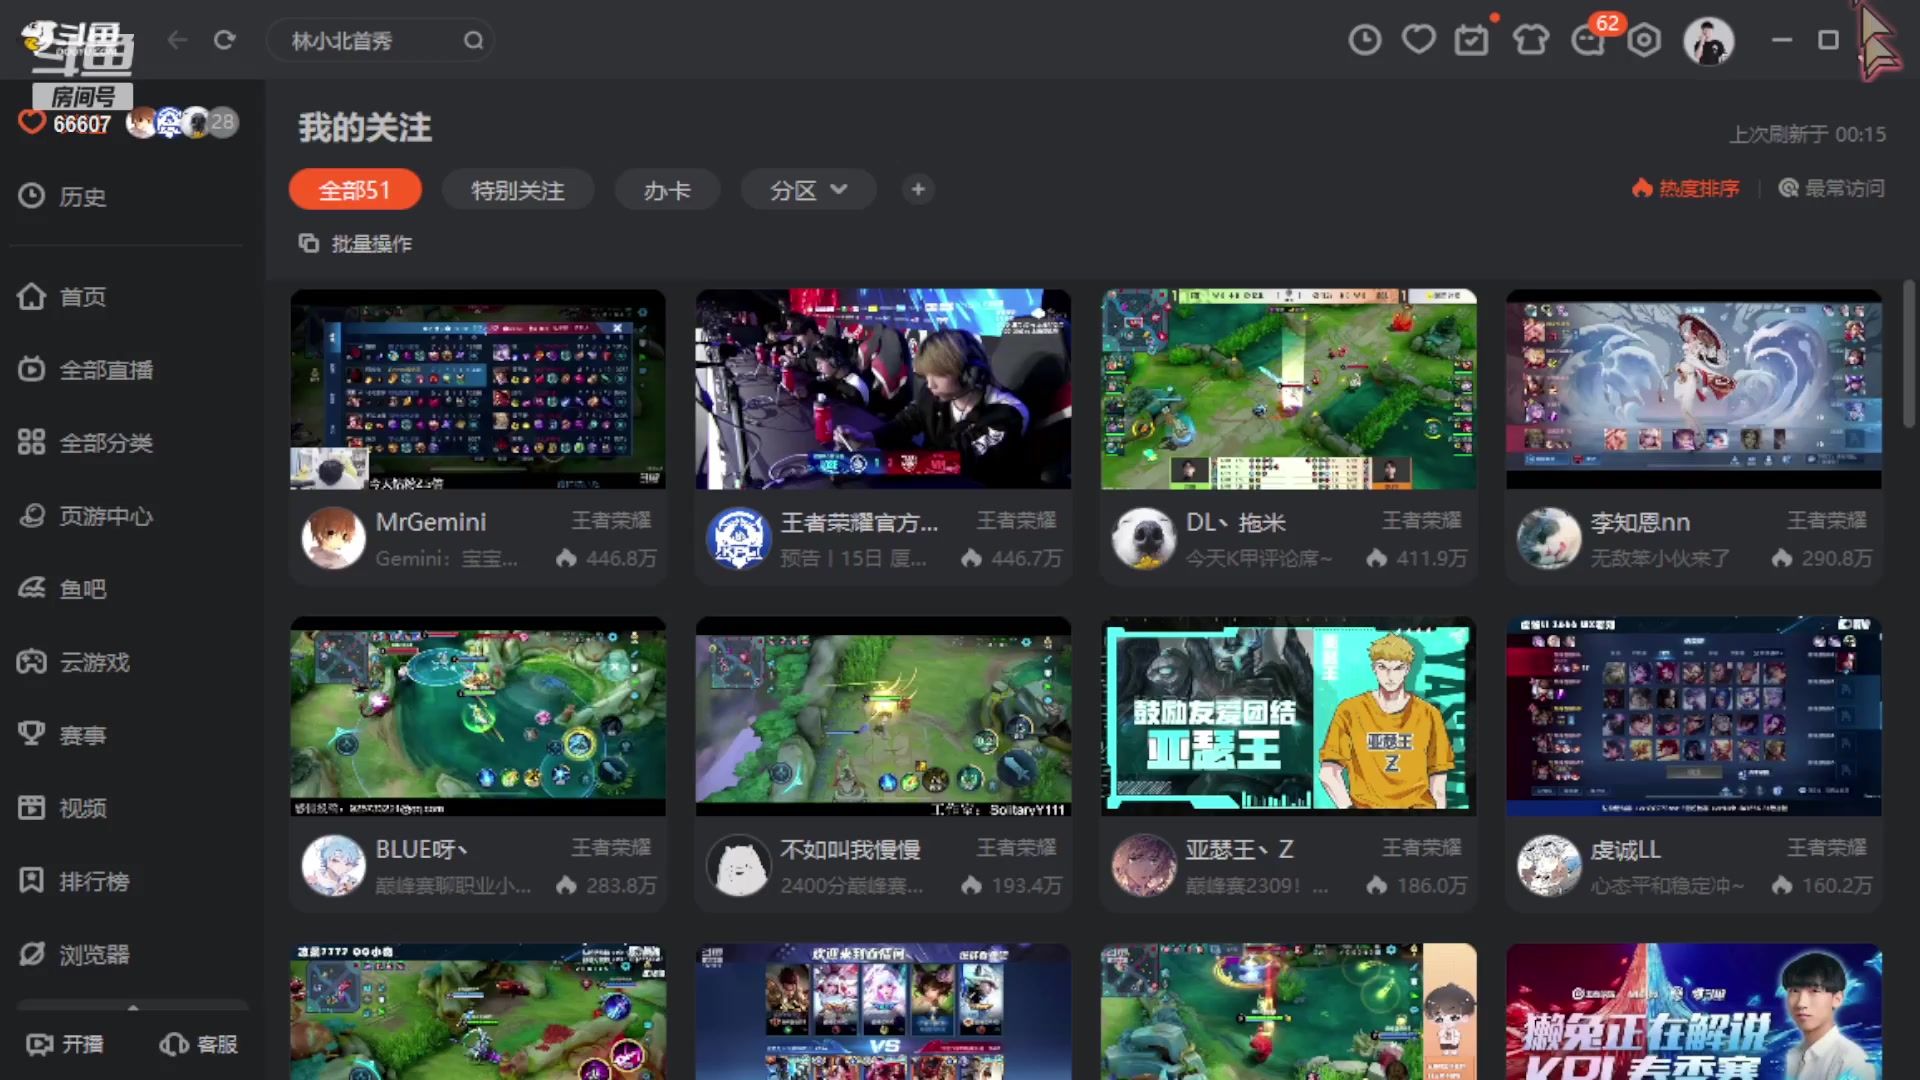The image size is (1920, 1080).
Task: Expand the 分区 dropdown
Action: 808,190
